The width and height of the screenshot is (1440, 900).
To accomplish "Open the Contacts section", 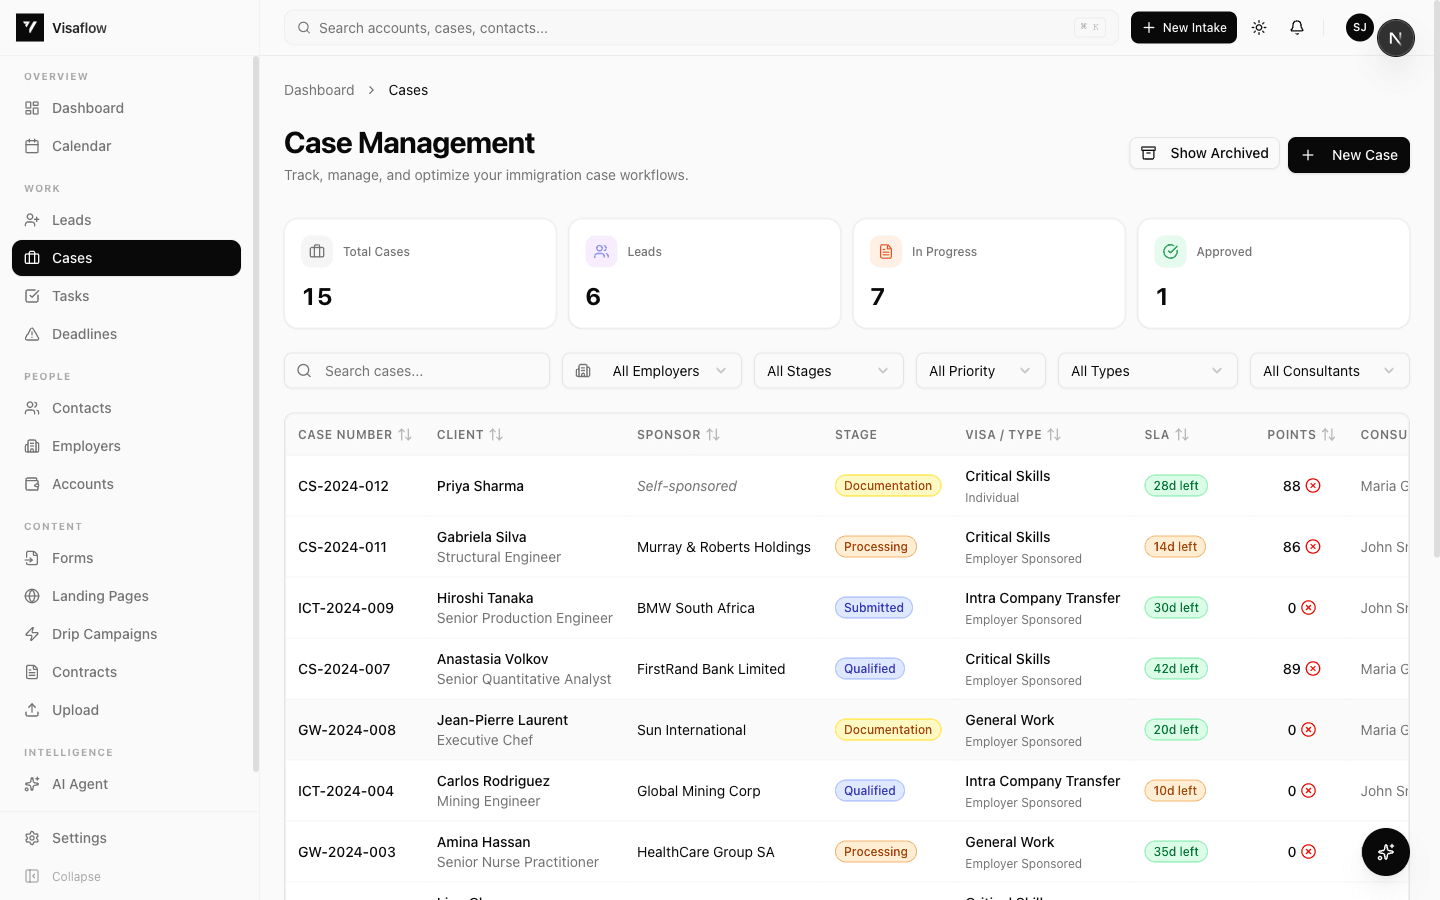I will [81, 407].
